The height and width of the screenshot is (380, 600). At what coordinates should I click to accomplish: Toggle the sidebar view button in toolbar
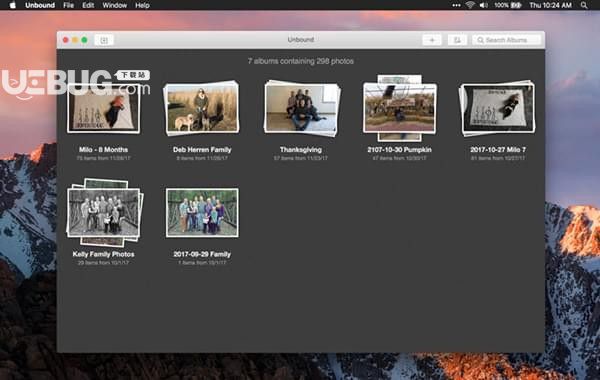click(x=104, y=40)
